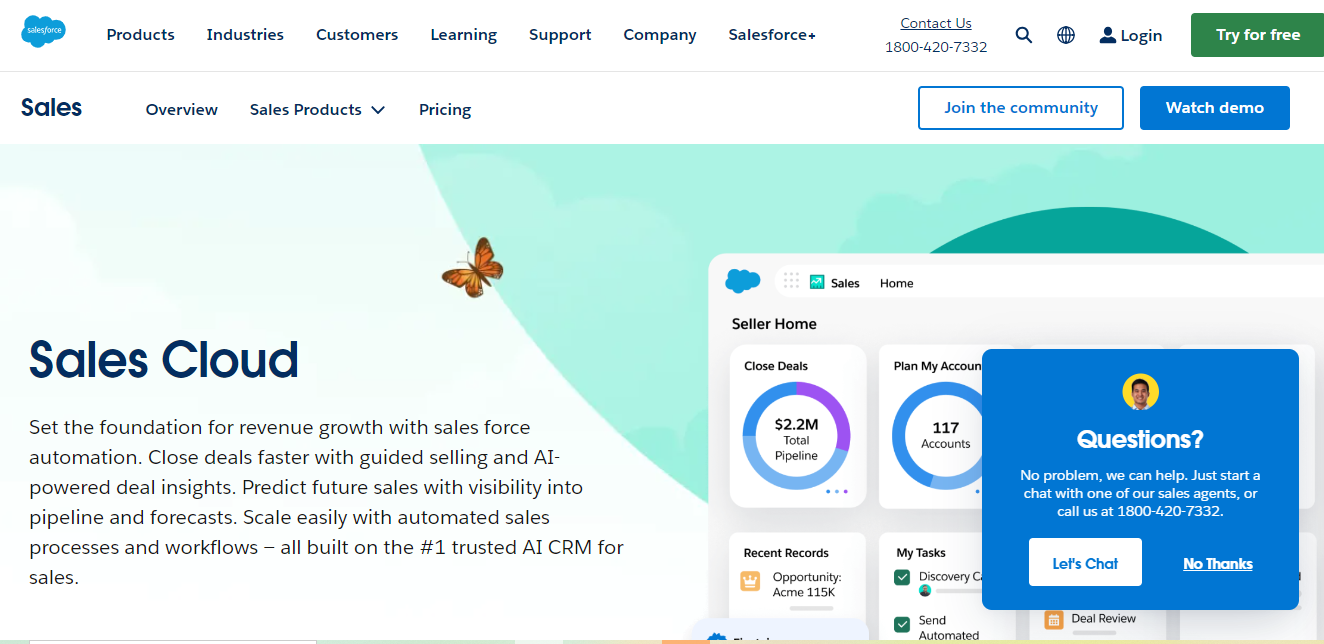Click the Watch demo button
Screen dimensions: 1324x644
tap(1215, 108)
